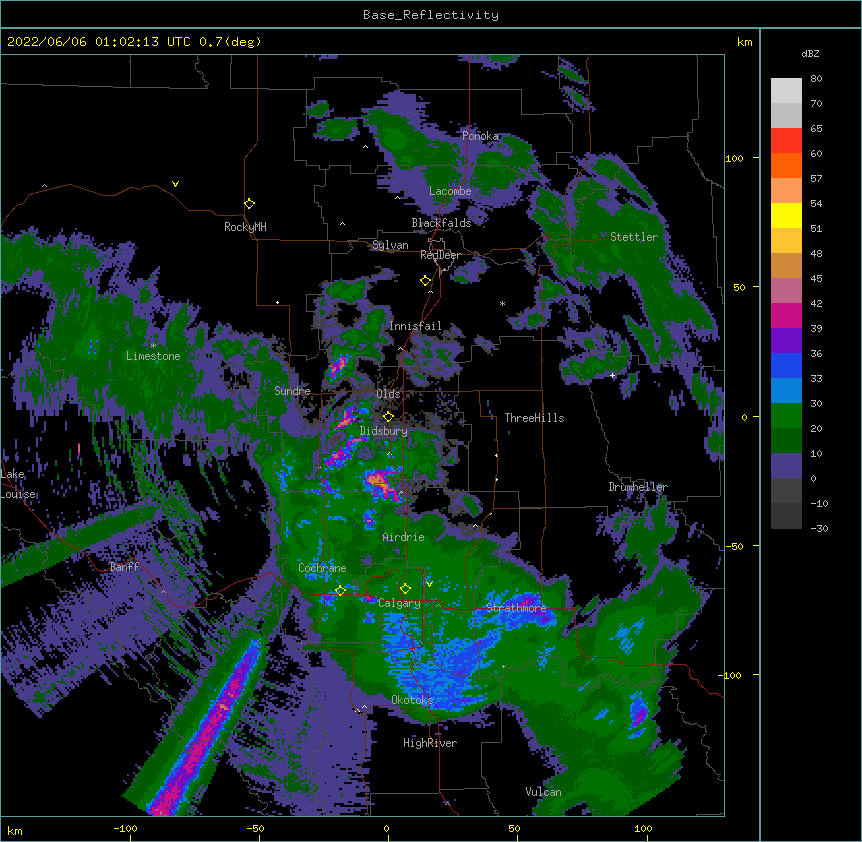Click the Lacombe label
The image size is (862, 842).
click(x=450, y=191)
